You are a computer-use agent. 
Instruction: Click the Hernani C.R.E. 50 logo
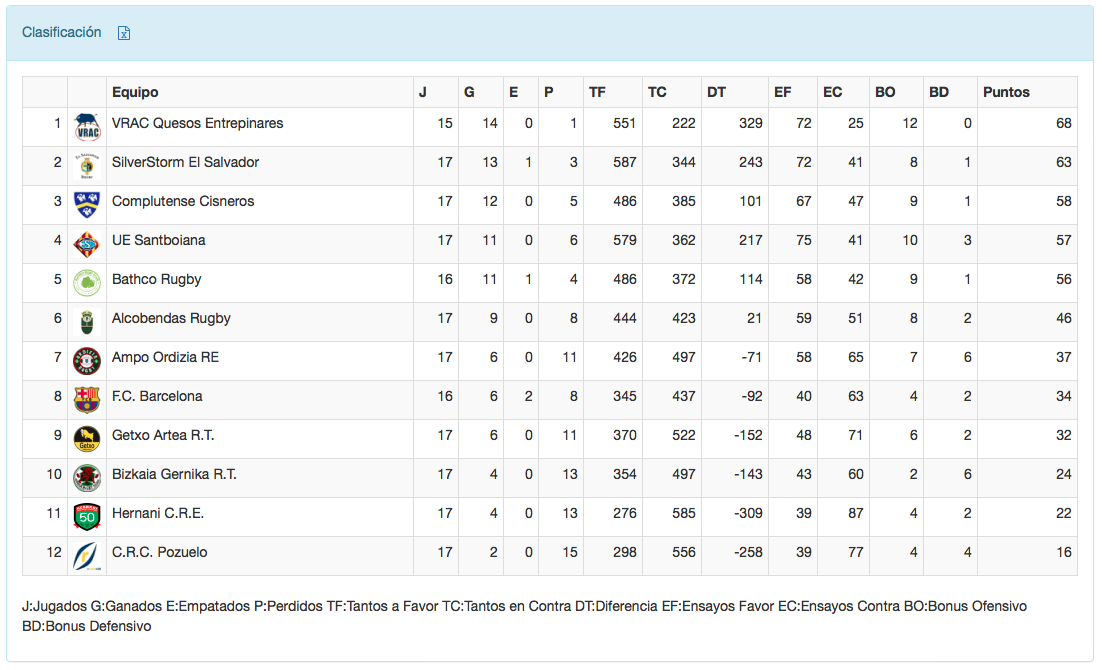coord(87,517)
